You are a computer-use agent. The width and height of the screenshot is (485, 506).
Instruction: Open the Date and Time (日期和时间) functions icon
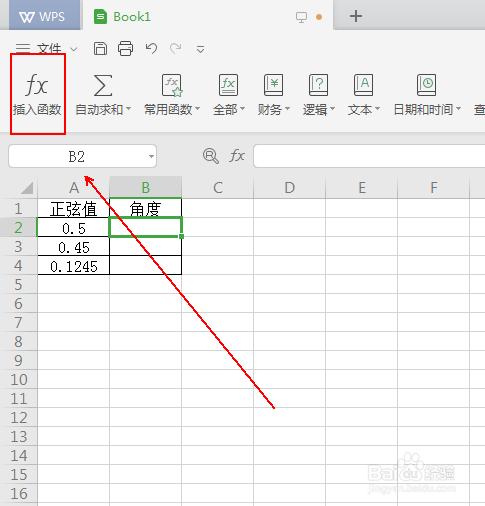pyautogui.click(x=426, y=85)
